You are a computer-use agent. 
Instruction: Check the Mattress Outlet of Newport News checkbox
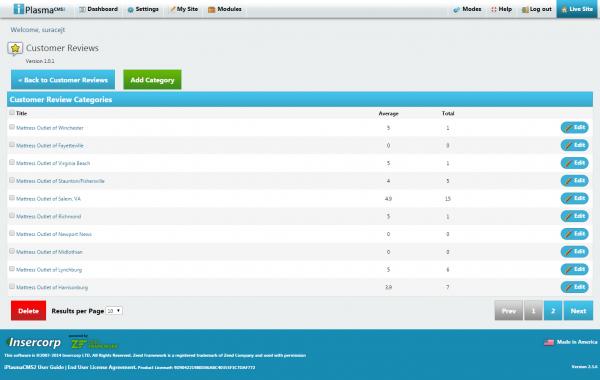[x=12, y=233]
